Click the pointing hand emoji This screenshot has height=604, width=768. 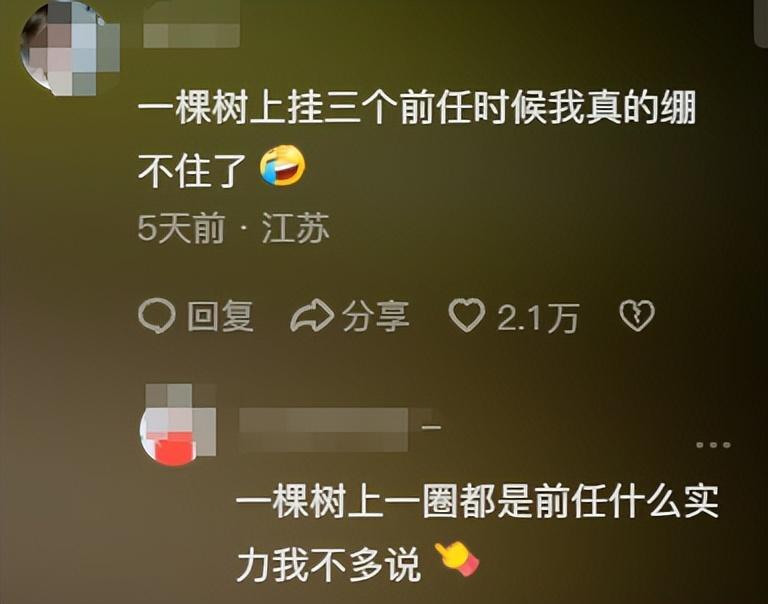pos(457,559)
